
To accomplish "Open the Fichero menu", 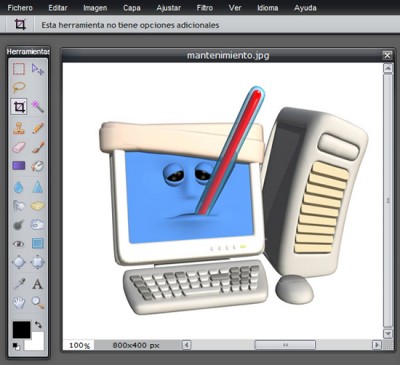I will [20, 8].
